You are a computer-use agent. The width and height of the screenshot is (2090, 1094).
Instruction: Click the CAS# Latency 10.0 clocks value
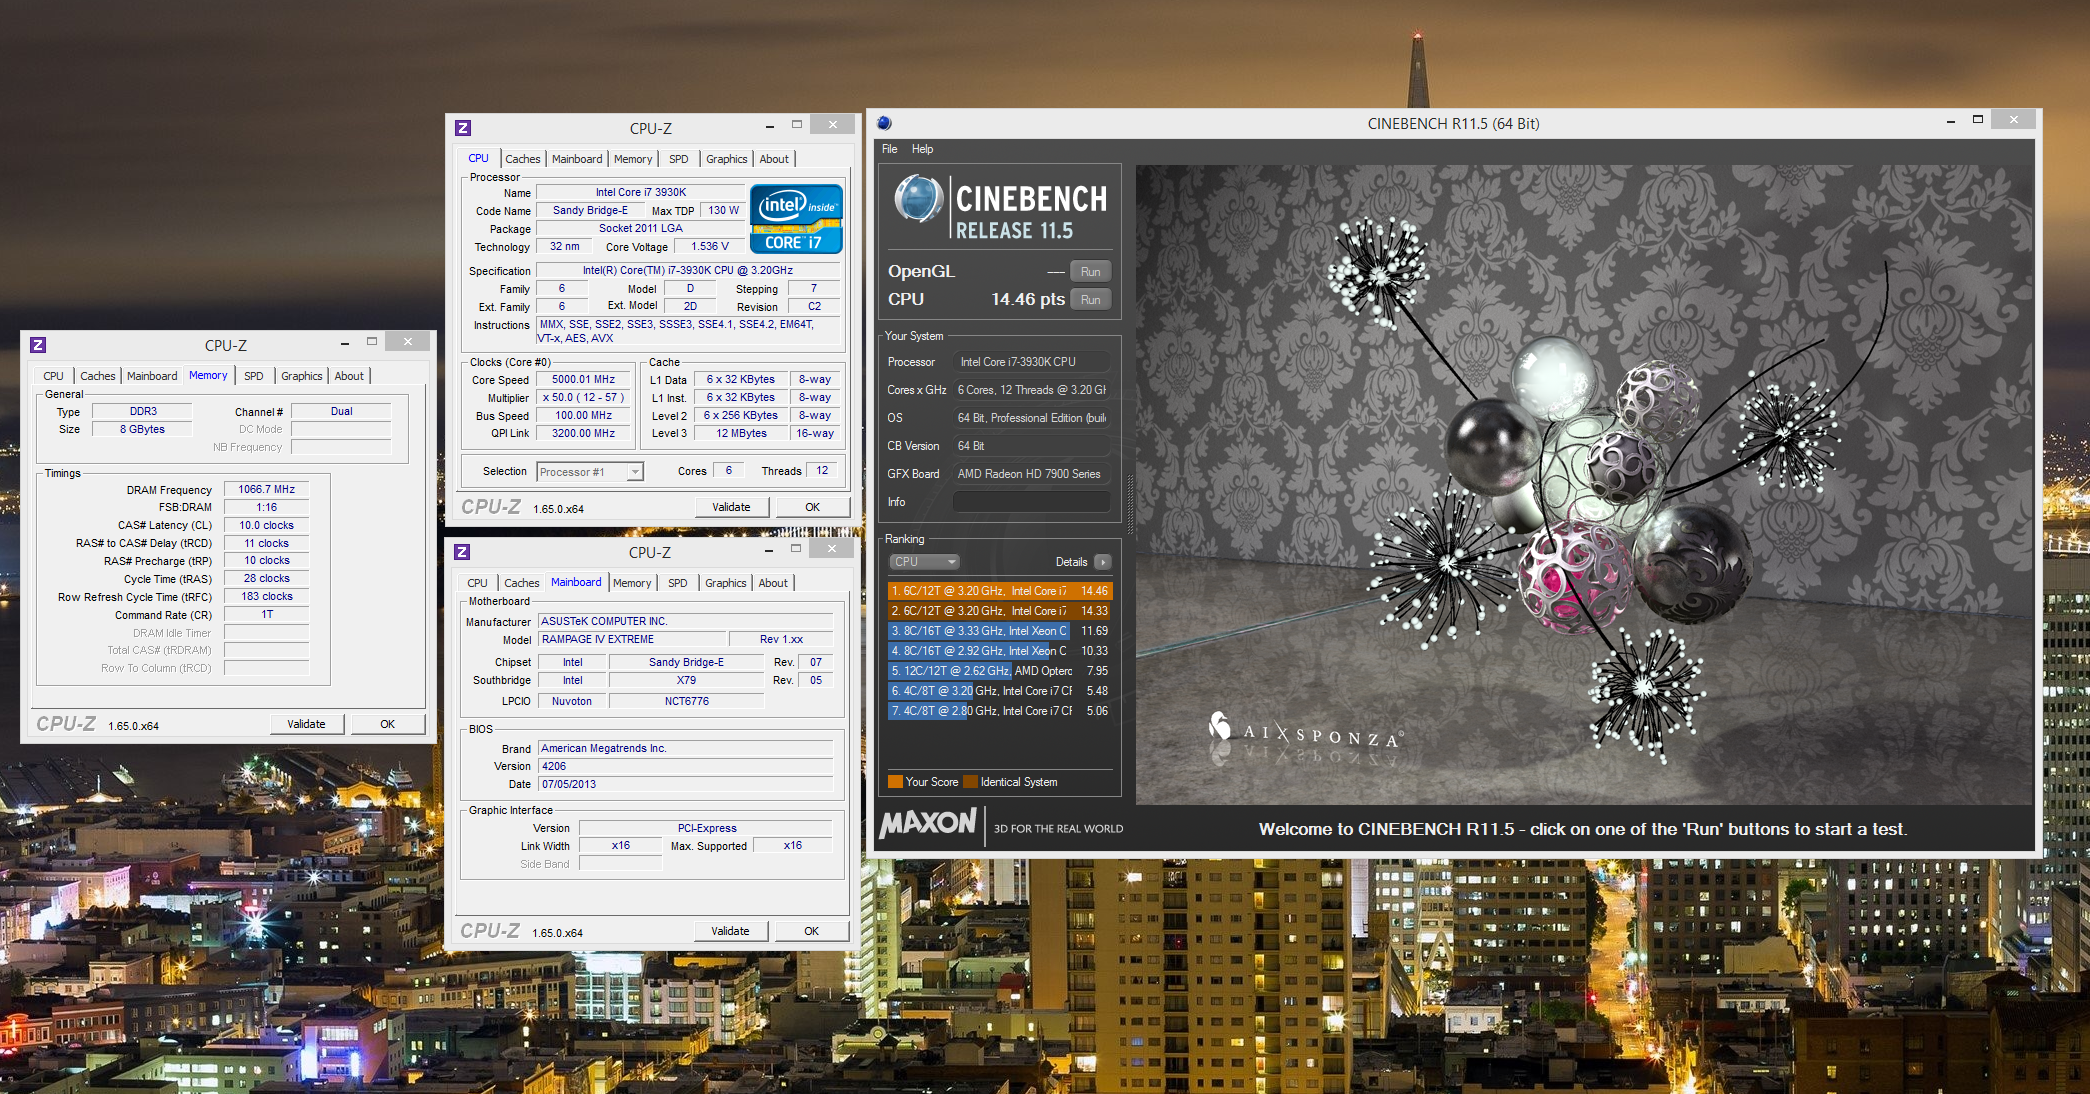coord(266,526)
